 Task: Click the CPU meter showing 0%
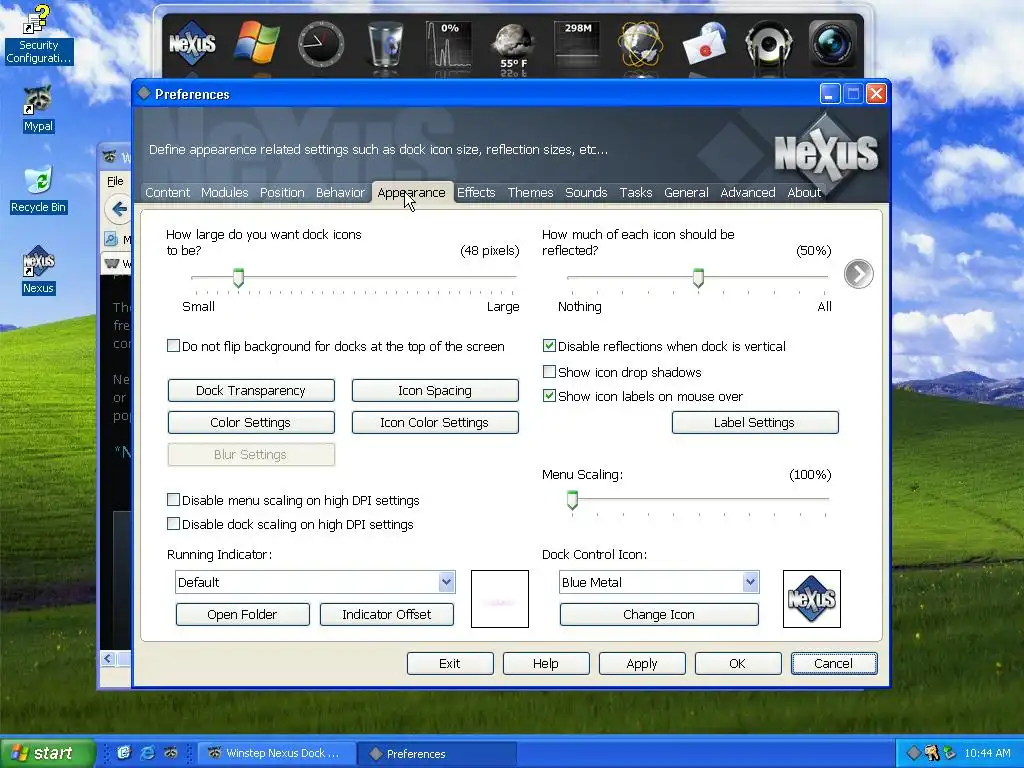(x=449, y=44)
